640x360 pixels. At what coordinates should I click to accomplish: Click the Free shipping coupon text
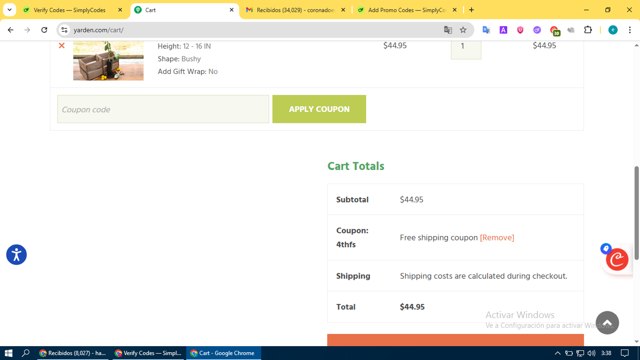click(439, 238)
